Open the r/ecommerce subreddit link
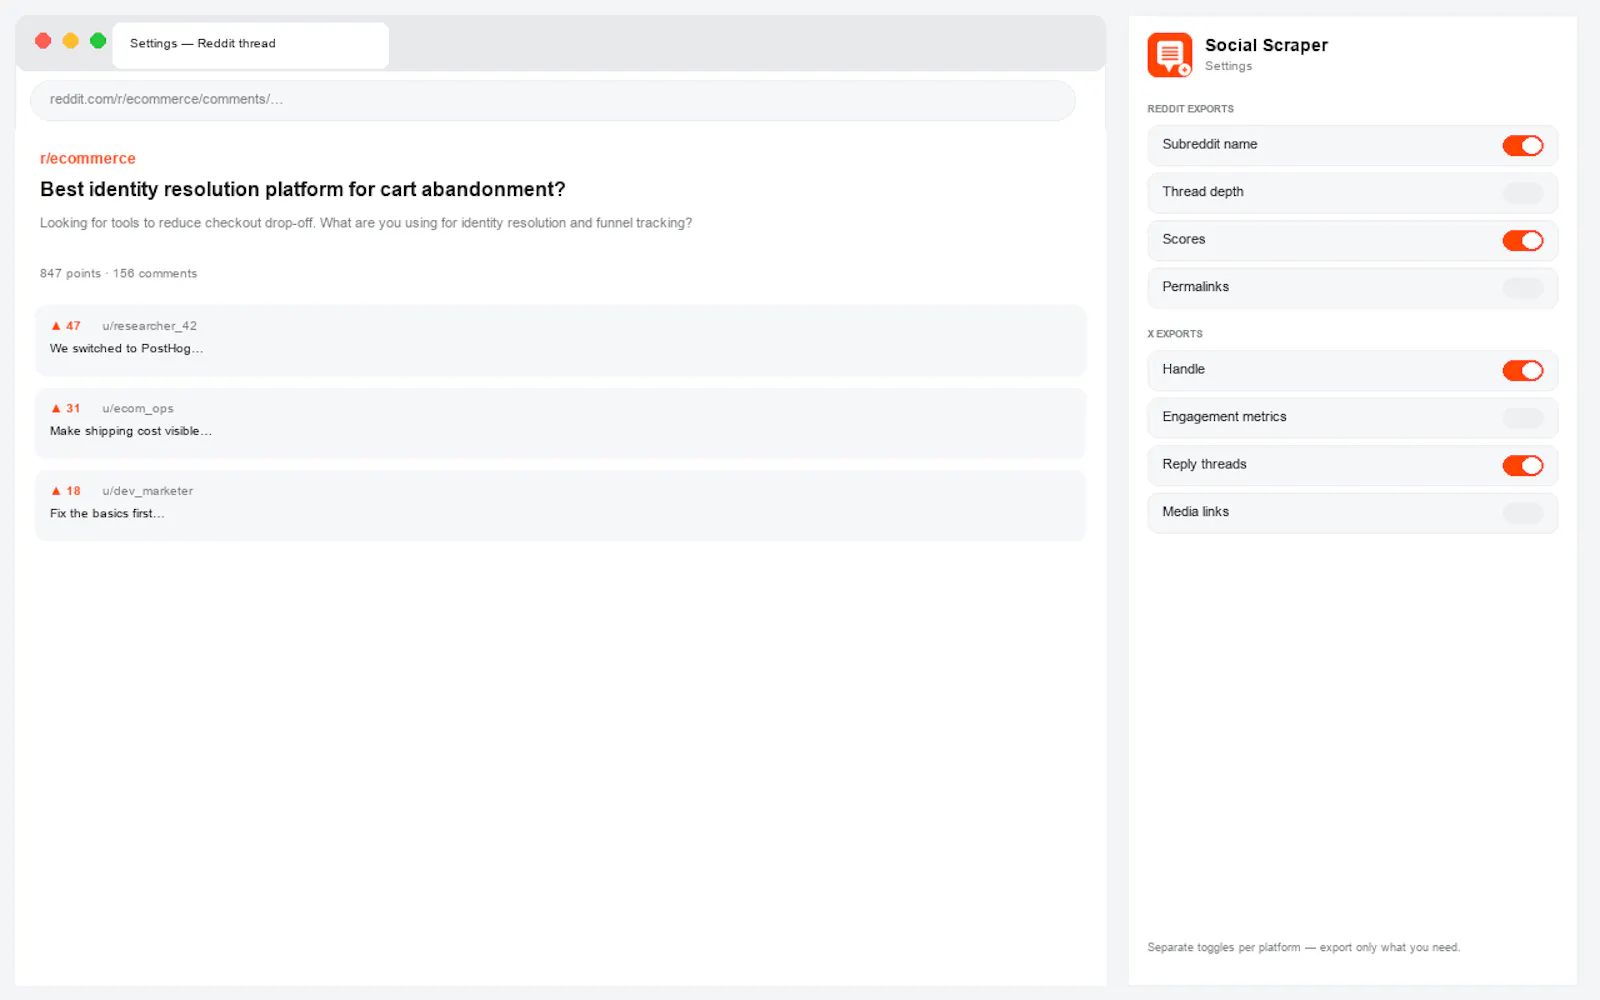Image resolution: width=1600 pixels, height=1000 pixels. pos(88,159)
